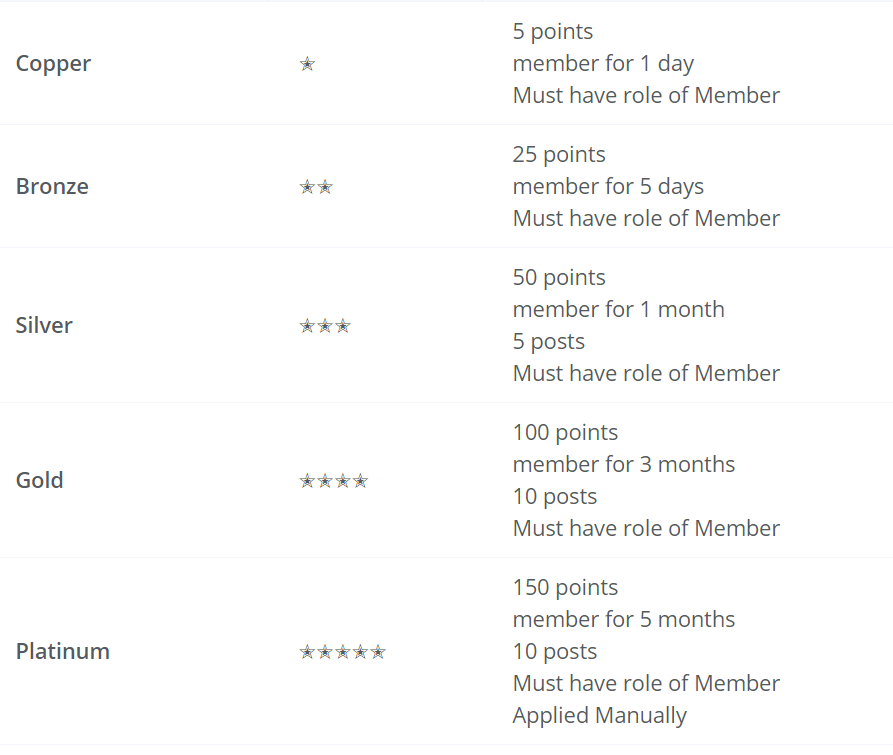The image size is (893, 755).
Task: Select 'member for 1 month' text
Action: tap(618, 310)
